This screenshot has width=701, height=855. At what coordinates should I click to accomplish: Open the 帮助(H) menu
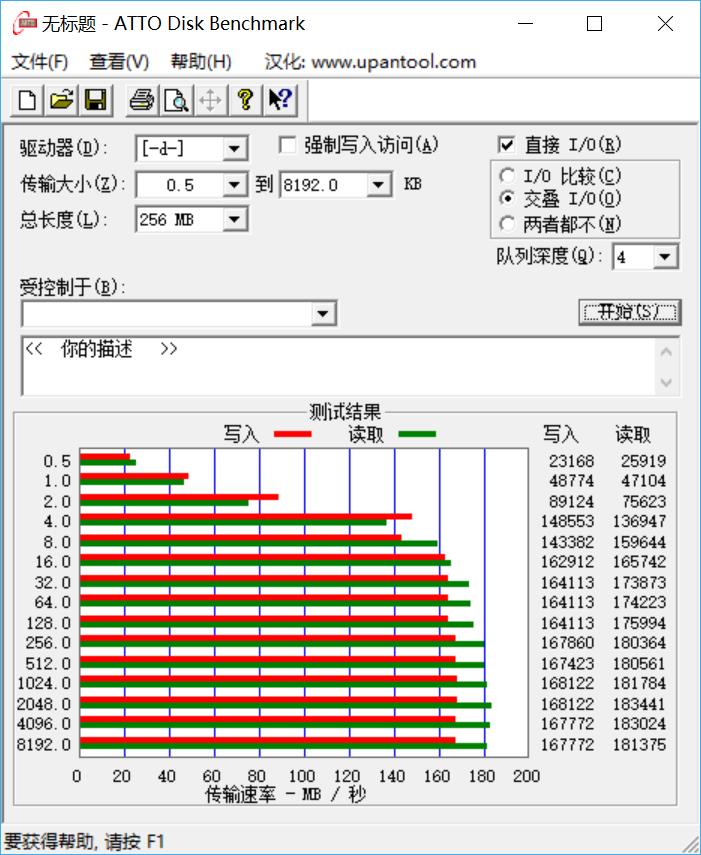click(201, 62)
